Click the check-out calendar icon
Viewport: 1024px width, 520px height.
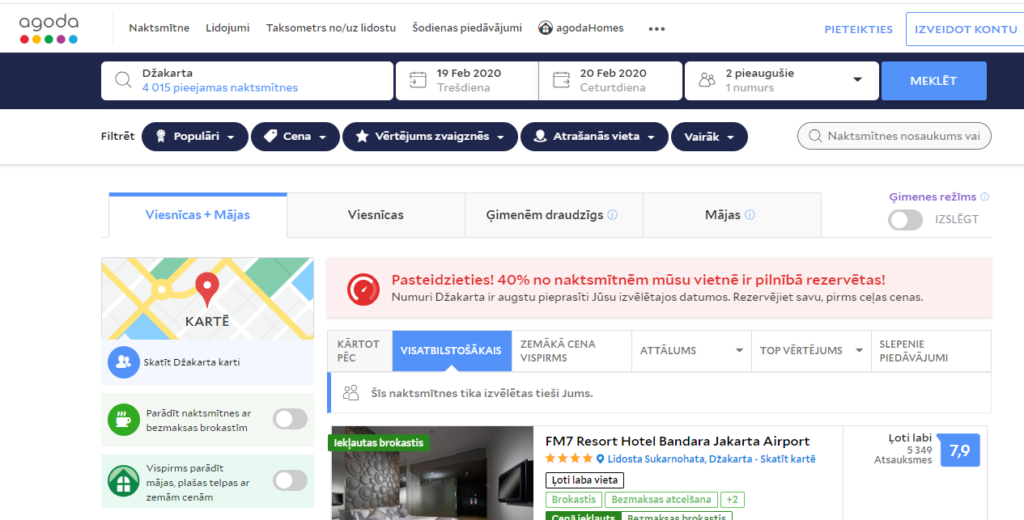coord(561,80)
